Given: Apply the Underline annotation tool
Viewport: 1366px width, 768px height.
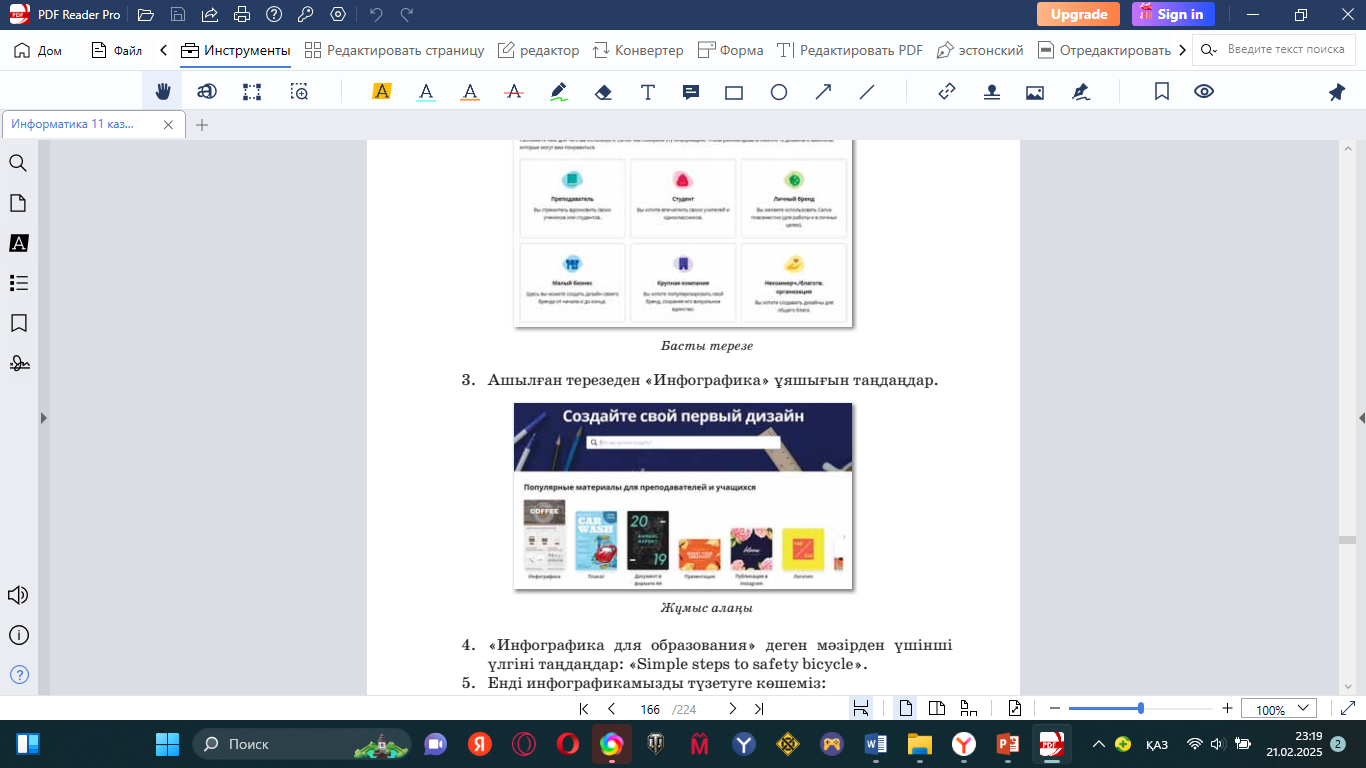Looking at the screenshot, I should (426, 92).
